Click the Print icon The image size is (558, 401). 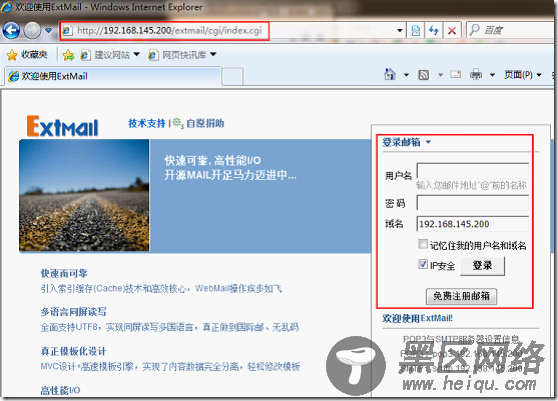click(476, 75)
